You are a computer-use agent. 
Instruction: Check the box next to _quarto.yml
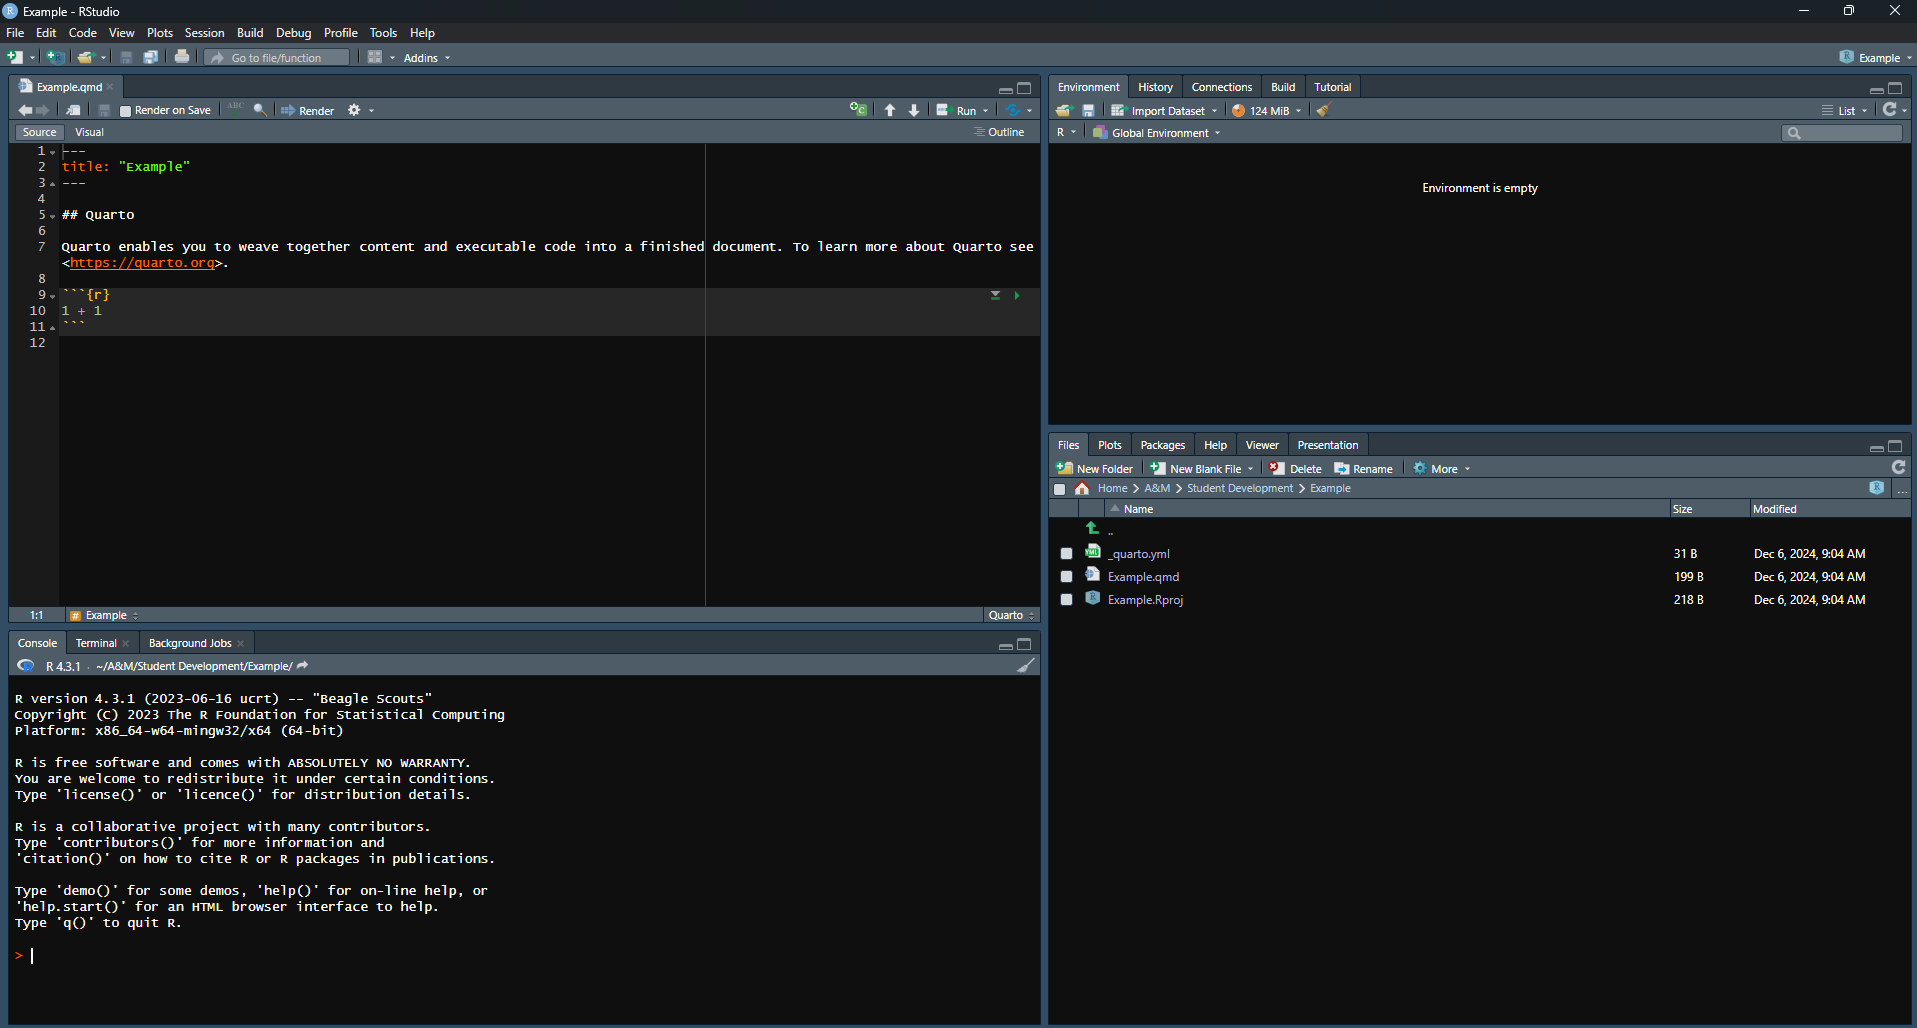click(x=1066, y=553)
